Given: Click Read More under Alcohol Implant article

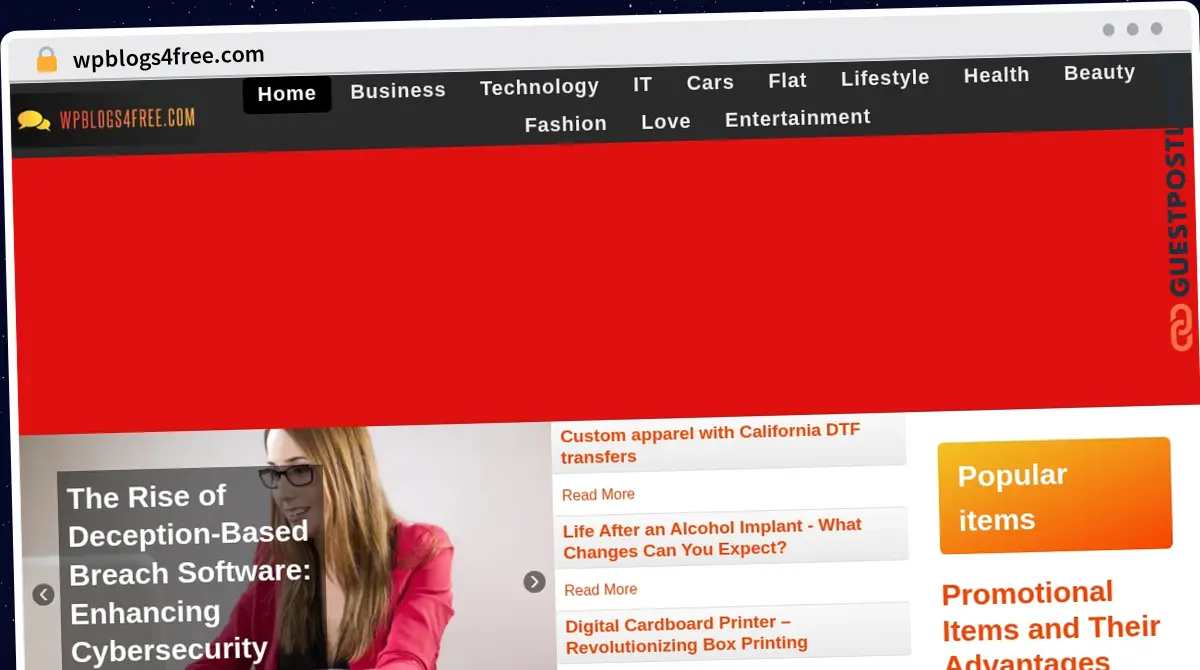Looking at the screenshot, I should (600, 590).
